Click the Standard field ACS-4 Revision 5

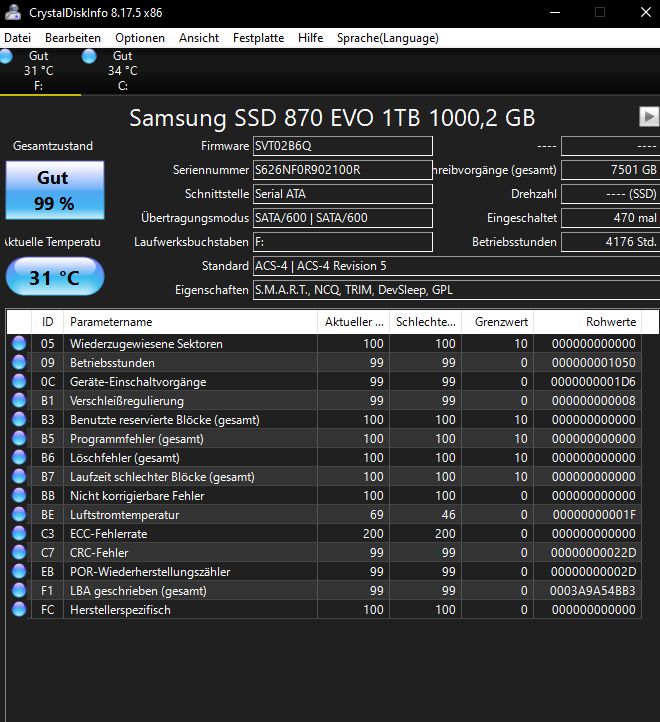[x=456, y=266]
